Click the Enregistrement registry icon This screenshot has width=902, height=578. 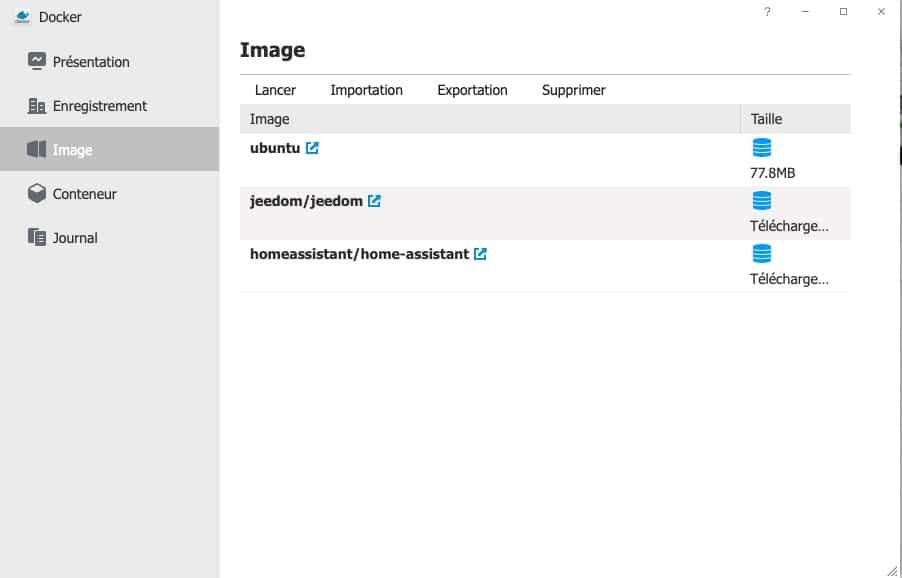pyautogui.click(x=37, y=106)
